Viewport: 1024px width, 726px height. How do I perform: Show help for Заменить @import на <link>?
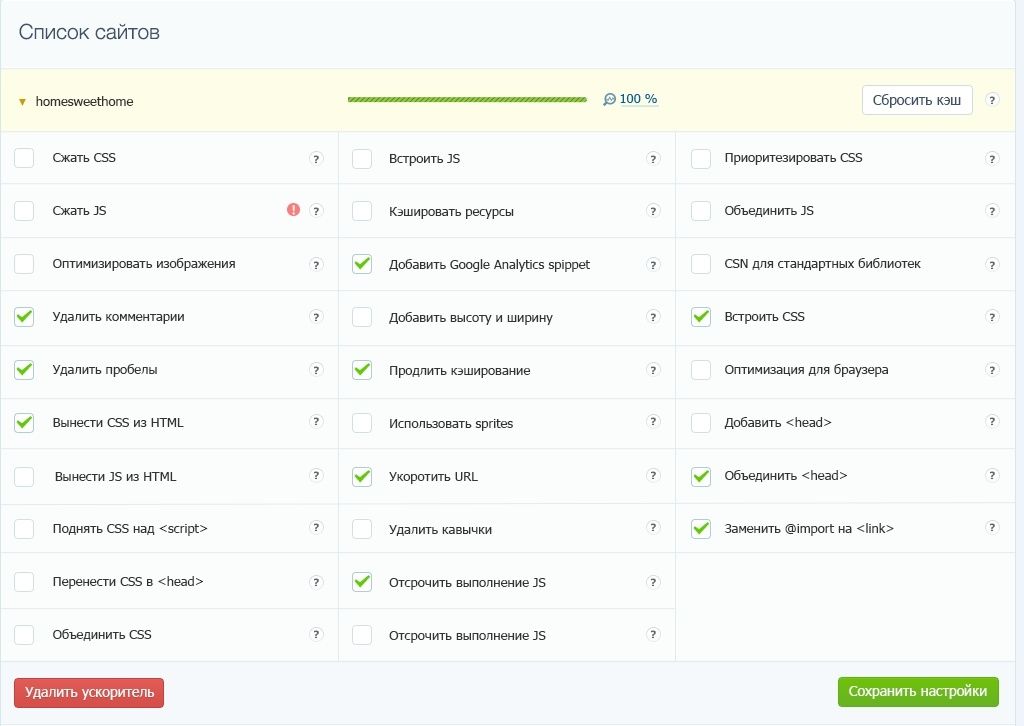[992, 528]
